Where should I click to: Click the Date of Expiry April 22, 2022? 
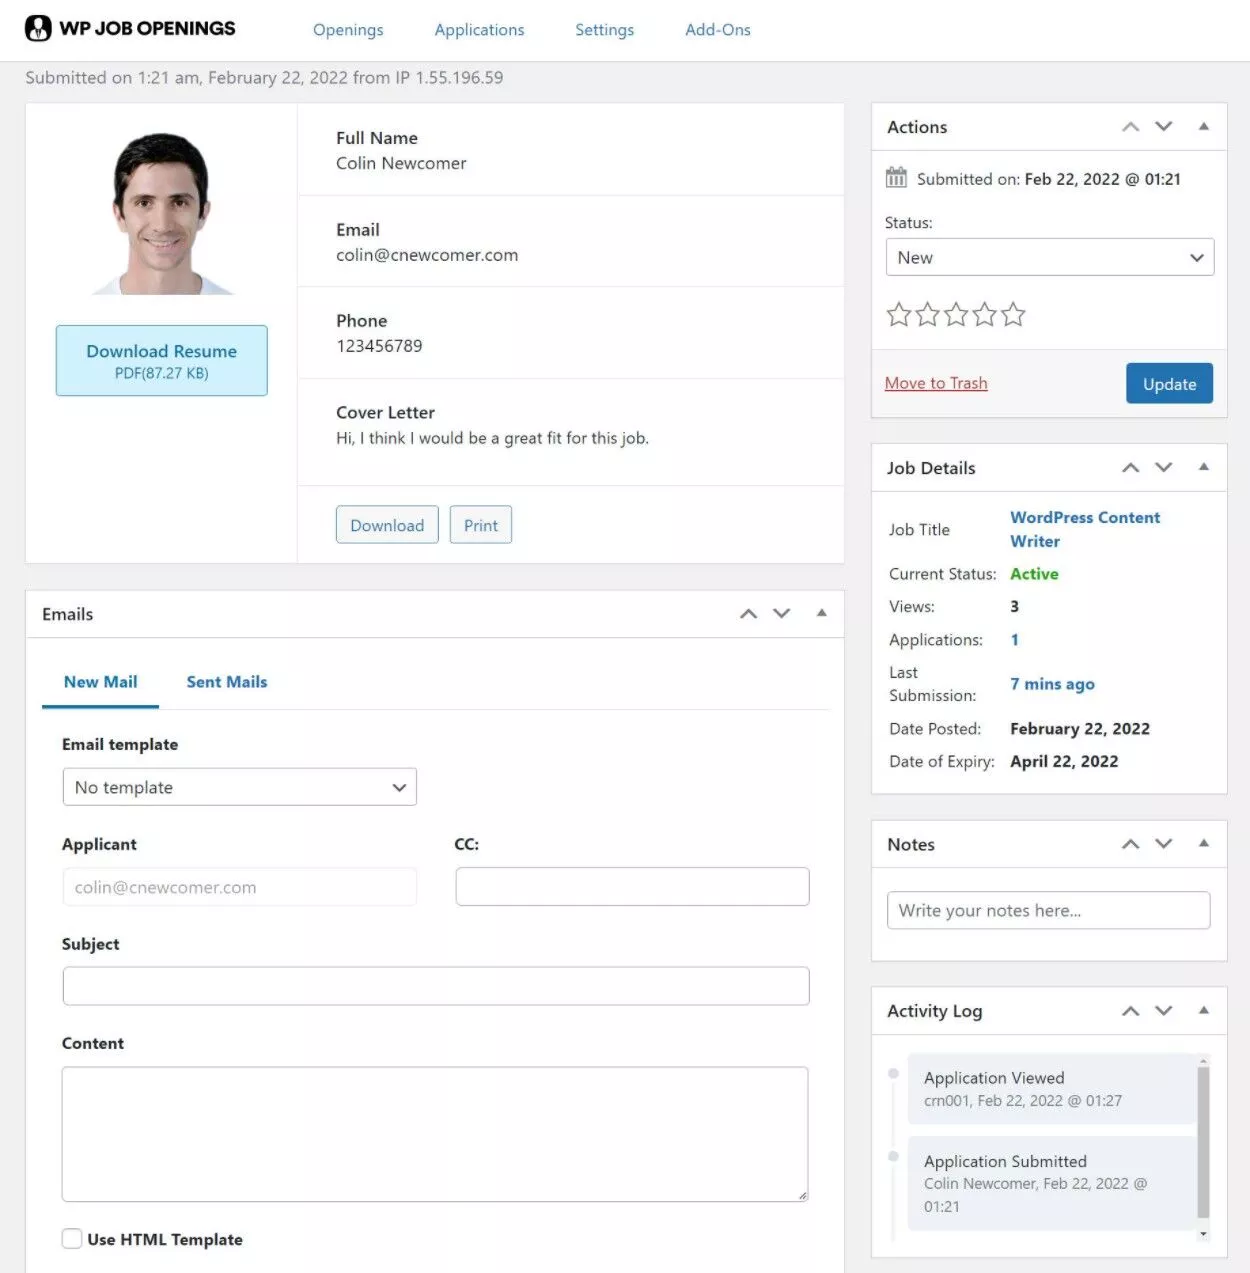tap(1064, 761)
